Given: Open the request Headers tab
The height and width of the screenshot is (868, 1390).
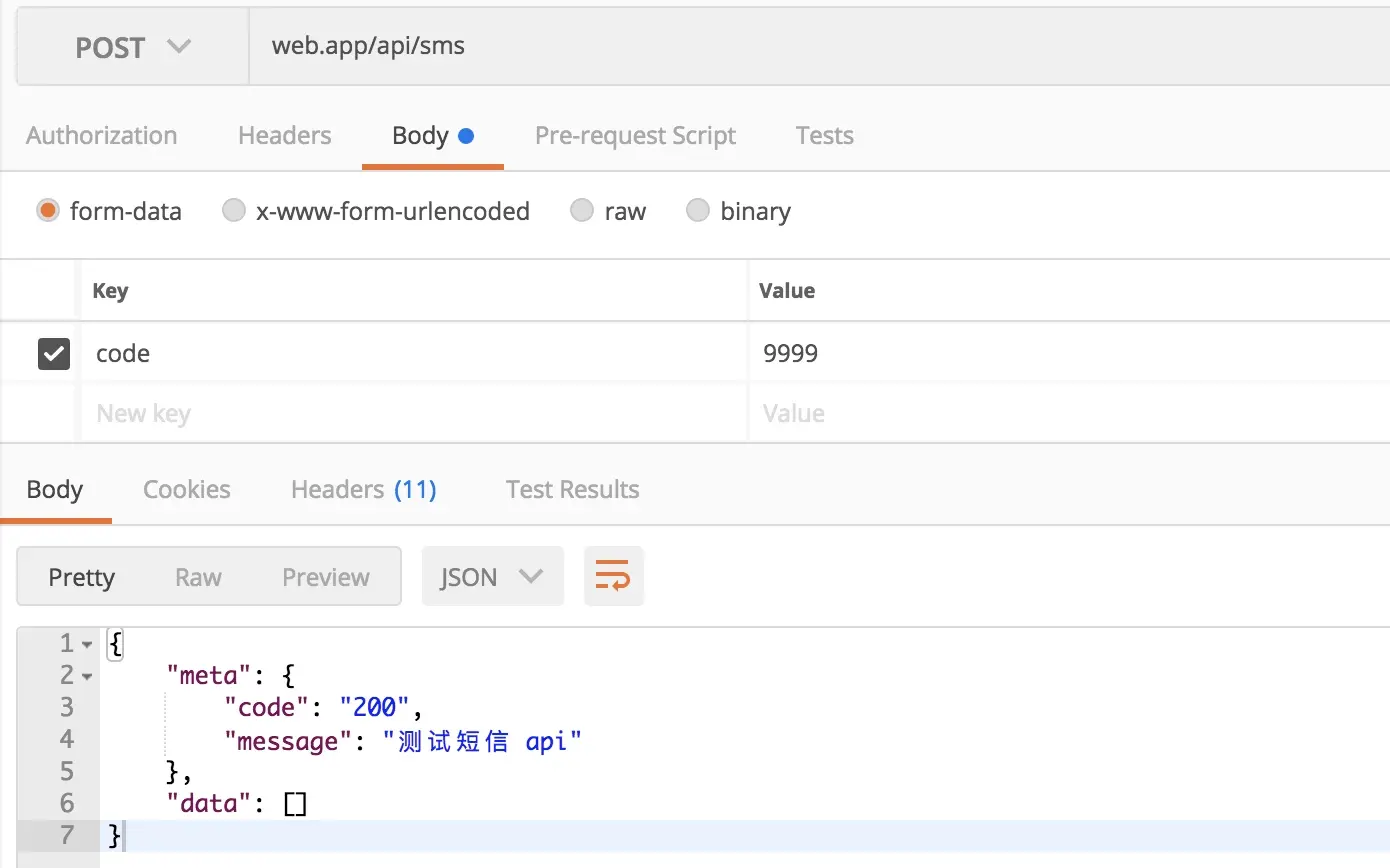Looking at the screenshot, I should pos(284,136).
